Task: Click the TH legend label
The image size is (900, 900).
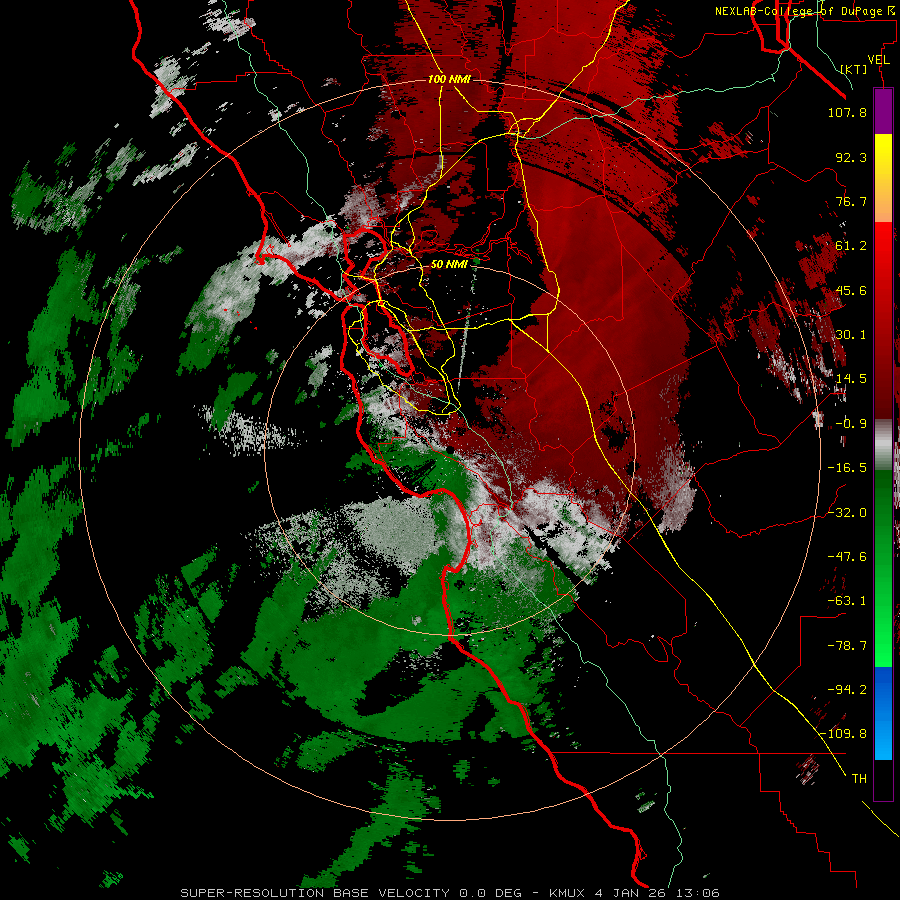Action: coord(859,779)
